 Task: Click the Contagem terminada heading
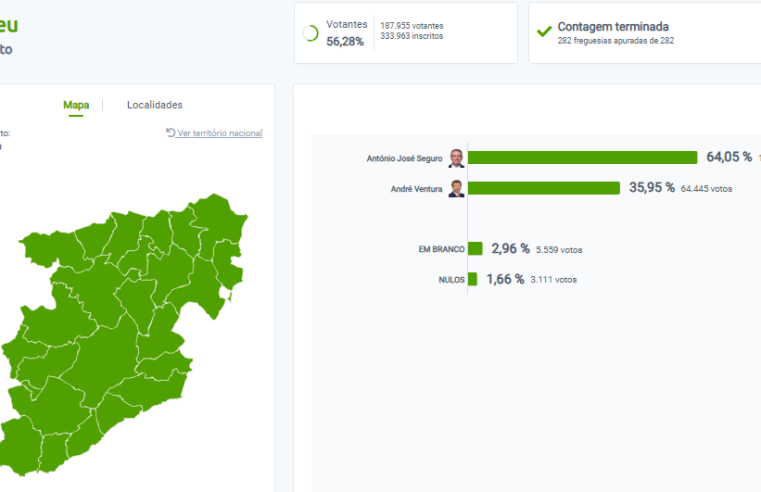[613, 27]
